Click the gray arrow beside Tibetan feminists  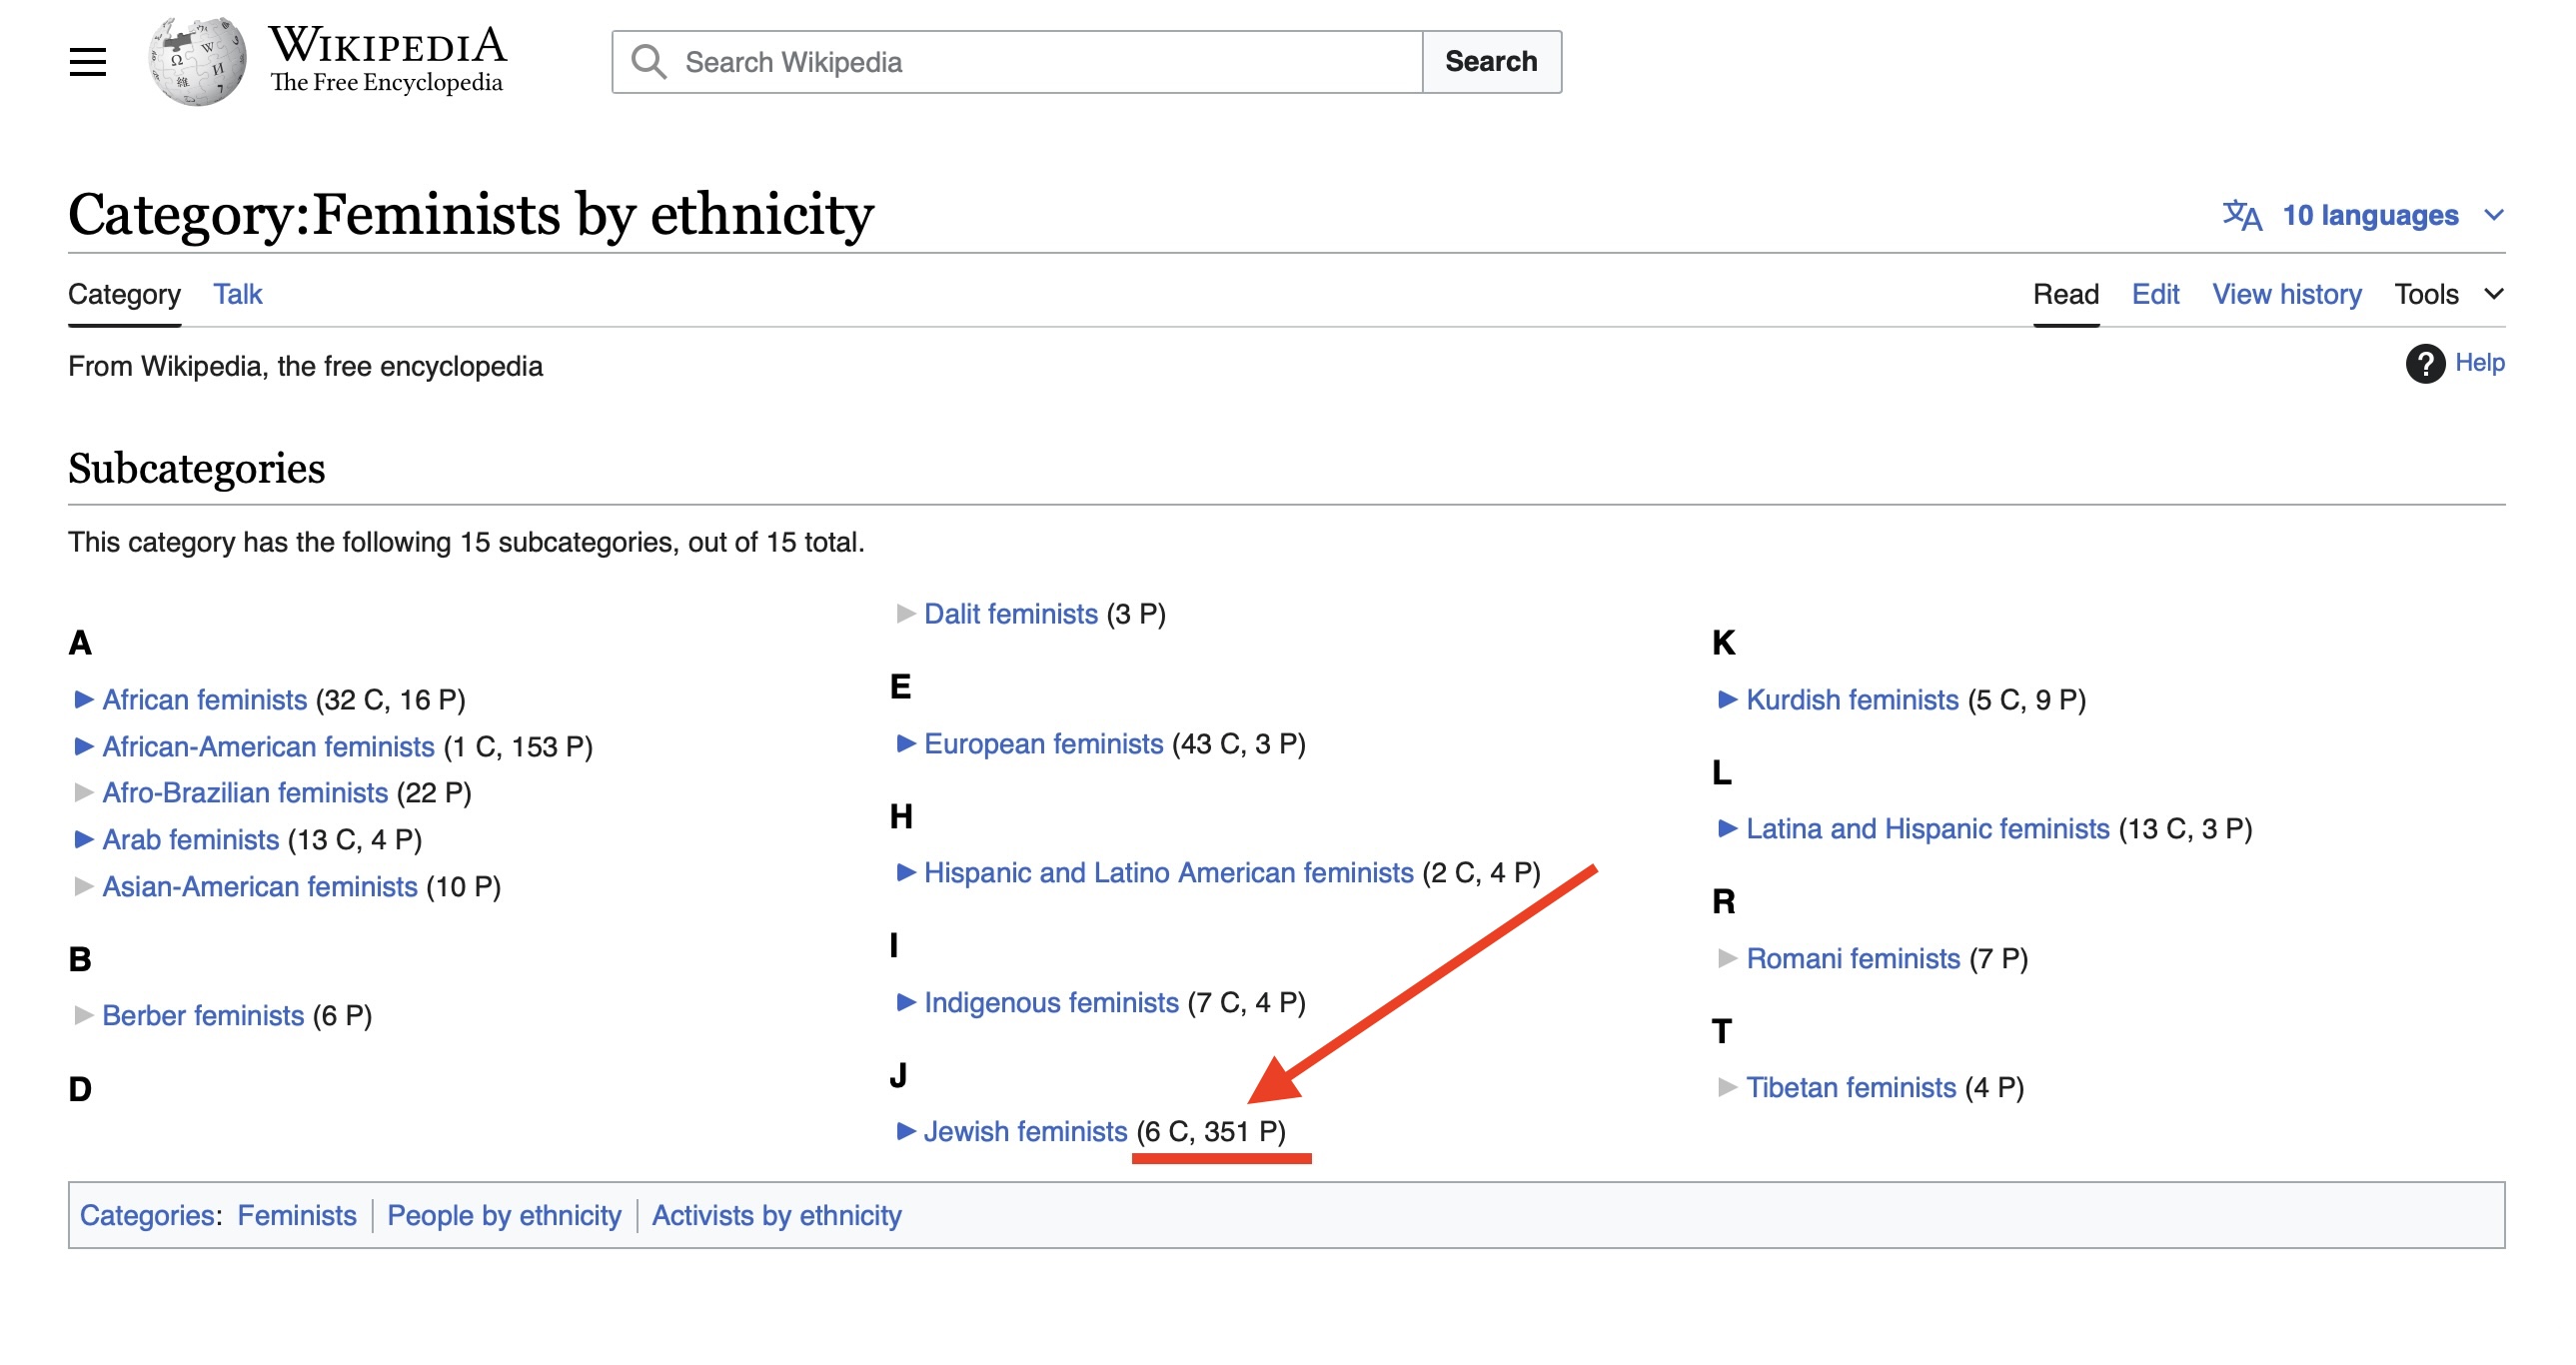(x=1727, y=1087)
